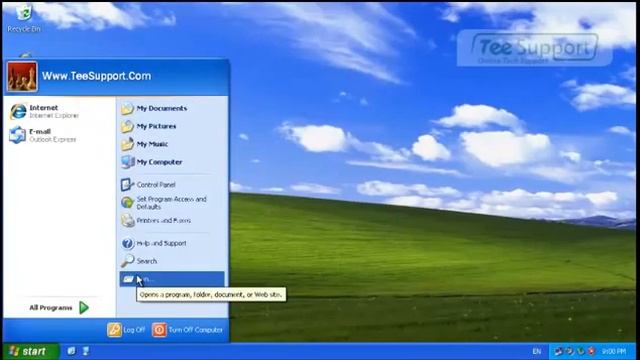640x360 pixels.
Task: Click the red Turn Off power icon
Action: coord(159,330)
